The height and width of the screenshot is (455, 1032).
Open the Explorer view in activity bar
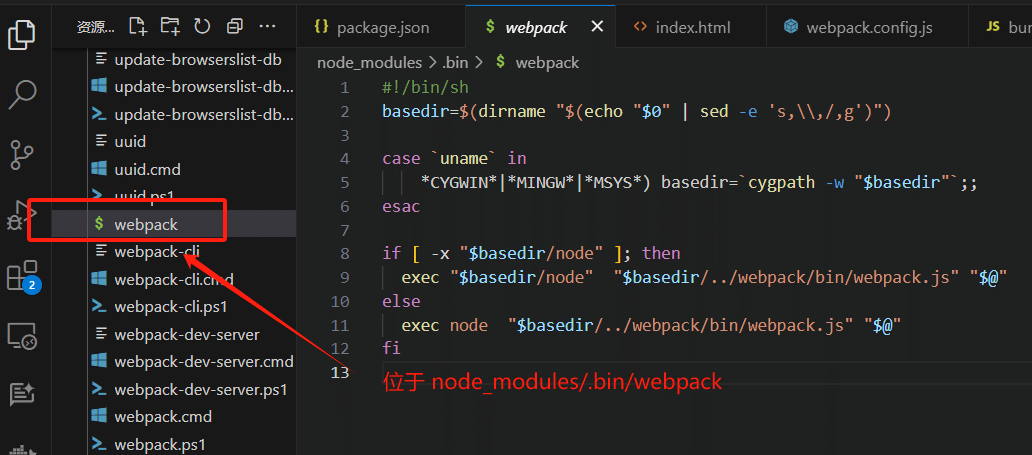click(x=22, y=34)
